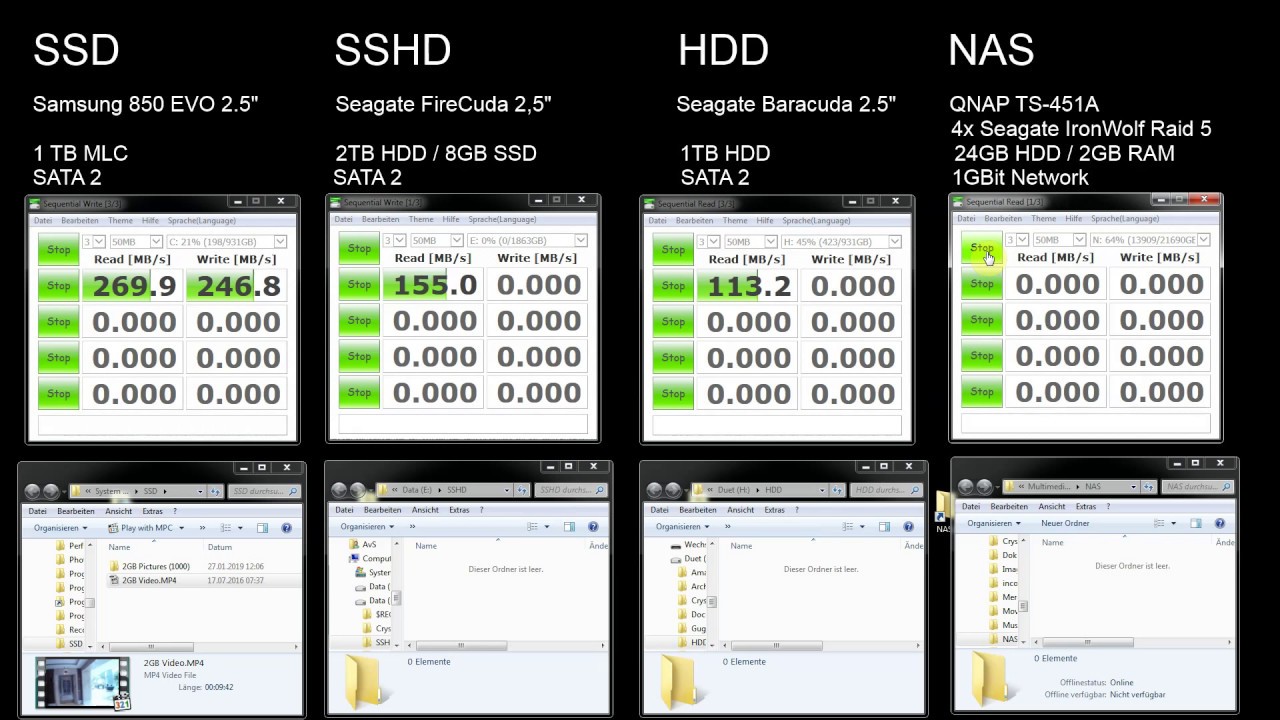Go back in the SSHD Explorer window

[338, 490]
